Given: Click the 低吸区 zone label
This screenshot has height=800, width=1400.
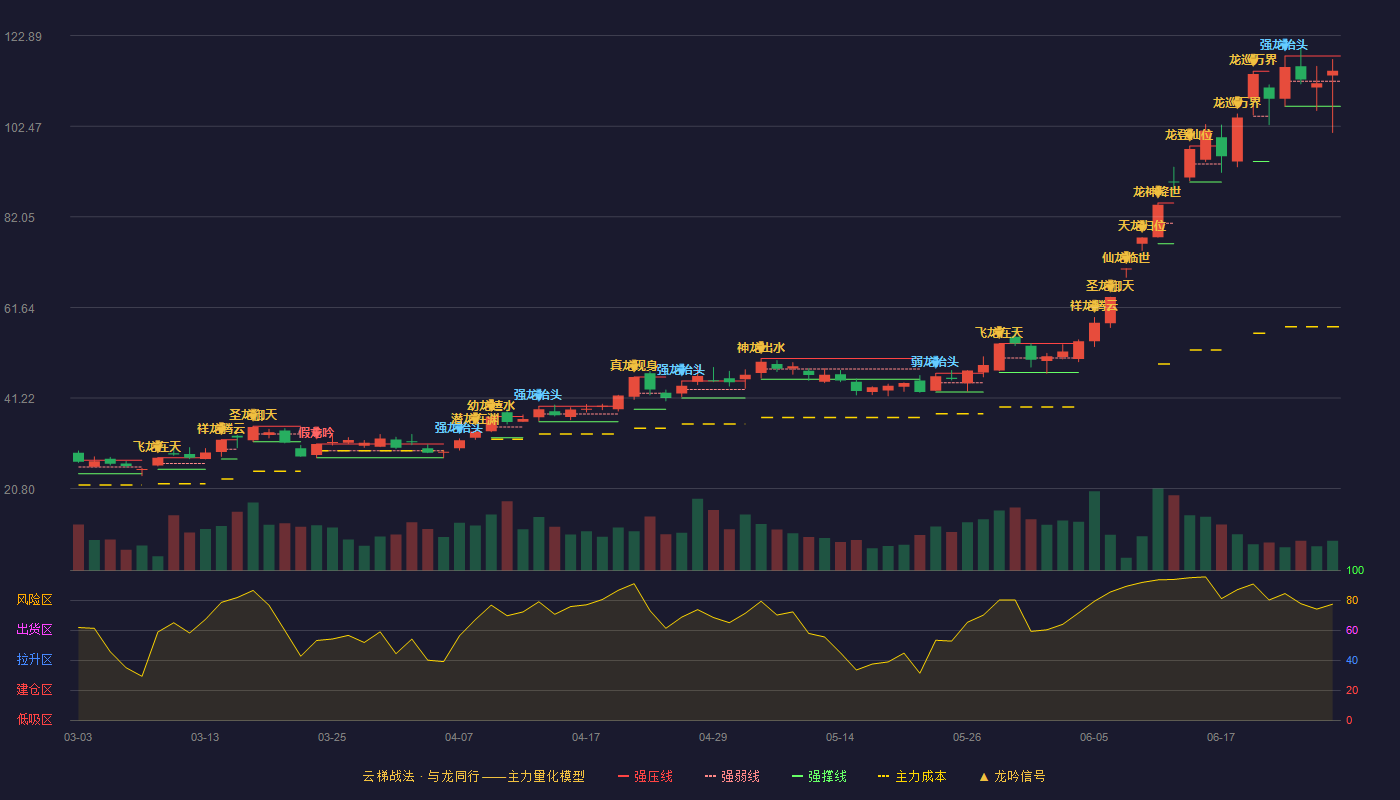Looking at the screenshot, I should click(x=35, y=719).
